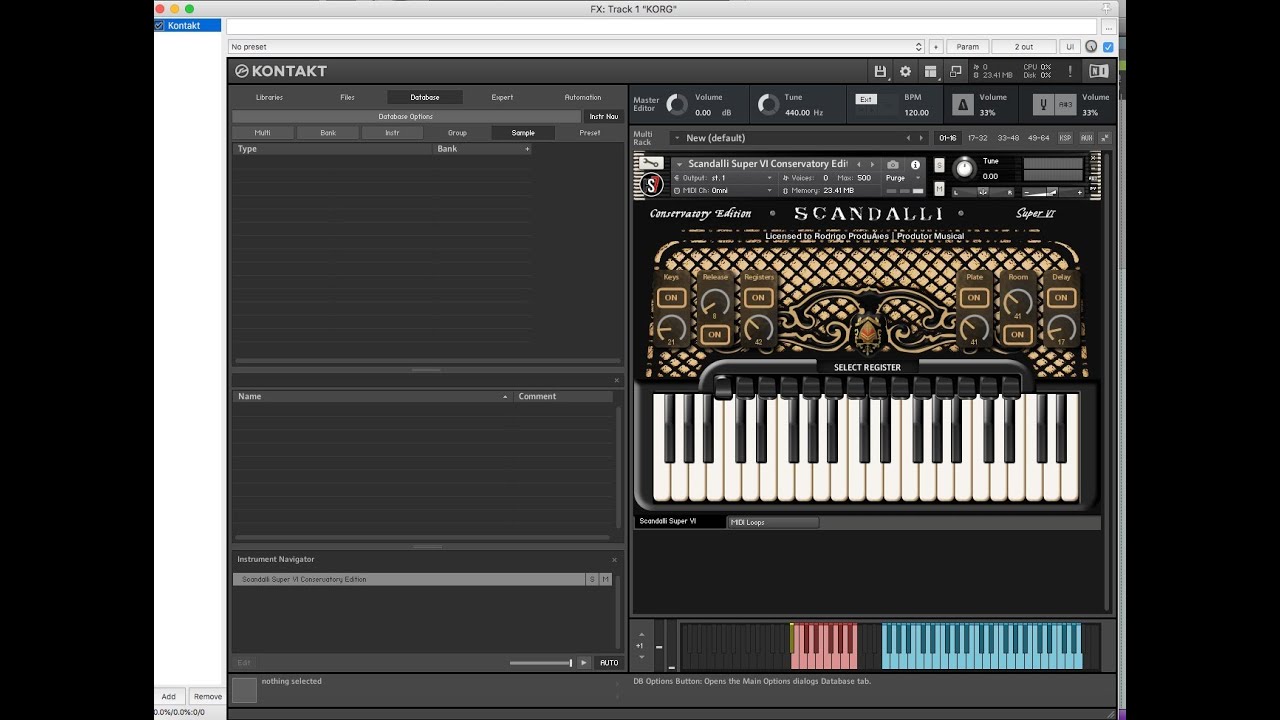Toggle the Kontakt checkbox in FX list

pyautogui.click(x=159, y=26)
